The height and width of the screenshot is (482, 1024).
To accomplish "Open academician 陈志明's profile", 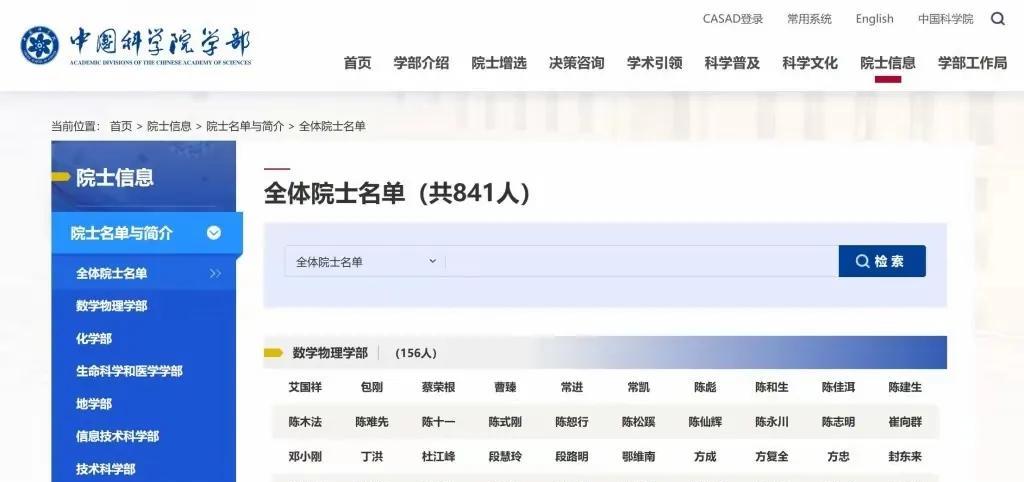I will [838, 422].
